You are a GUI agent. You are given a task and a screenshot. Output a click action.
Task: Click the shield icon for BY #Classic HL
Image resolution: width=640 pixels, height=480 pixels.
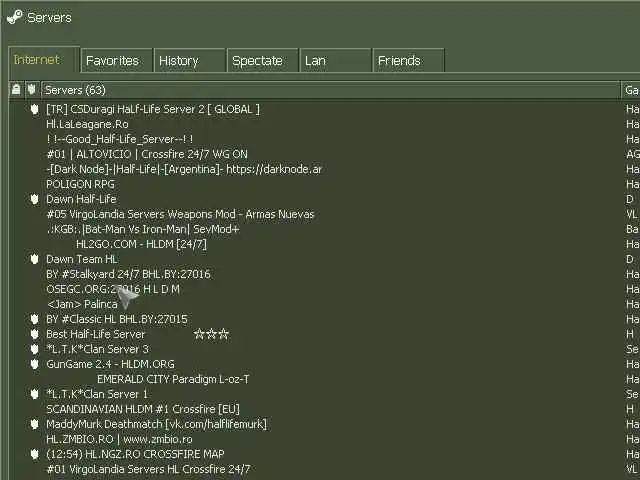[35, 319]
